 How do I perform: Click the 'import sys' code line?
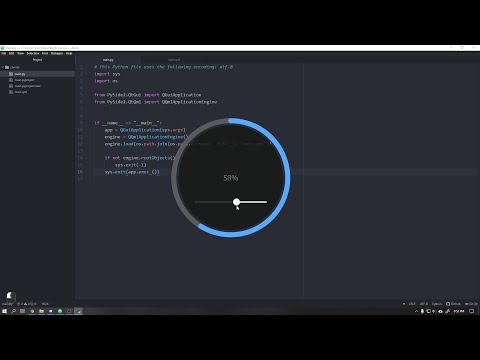(107, 74)
